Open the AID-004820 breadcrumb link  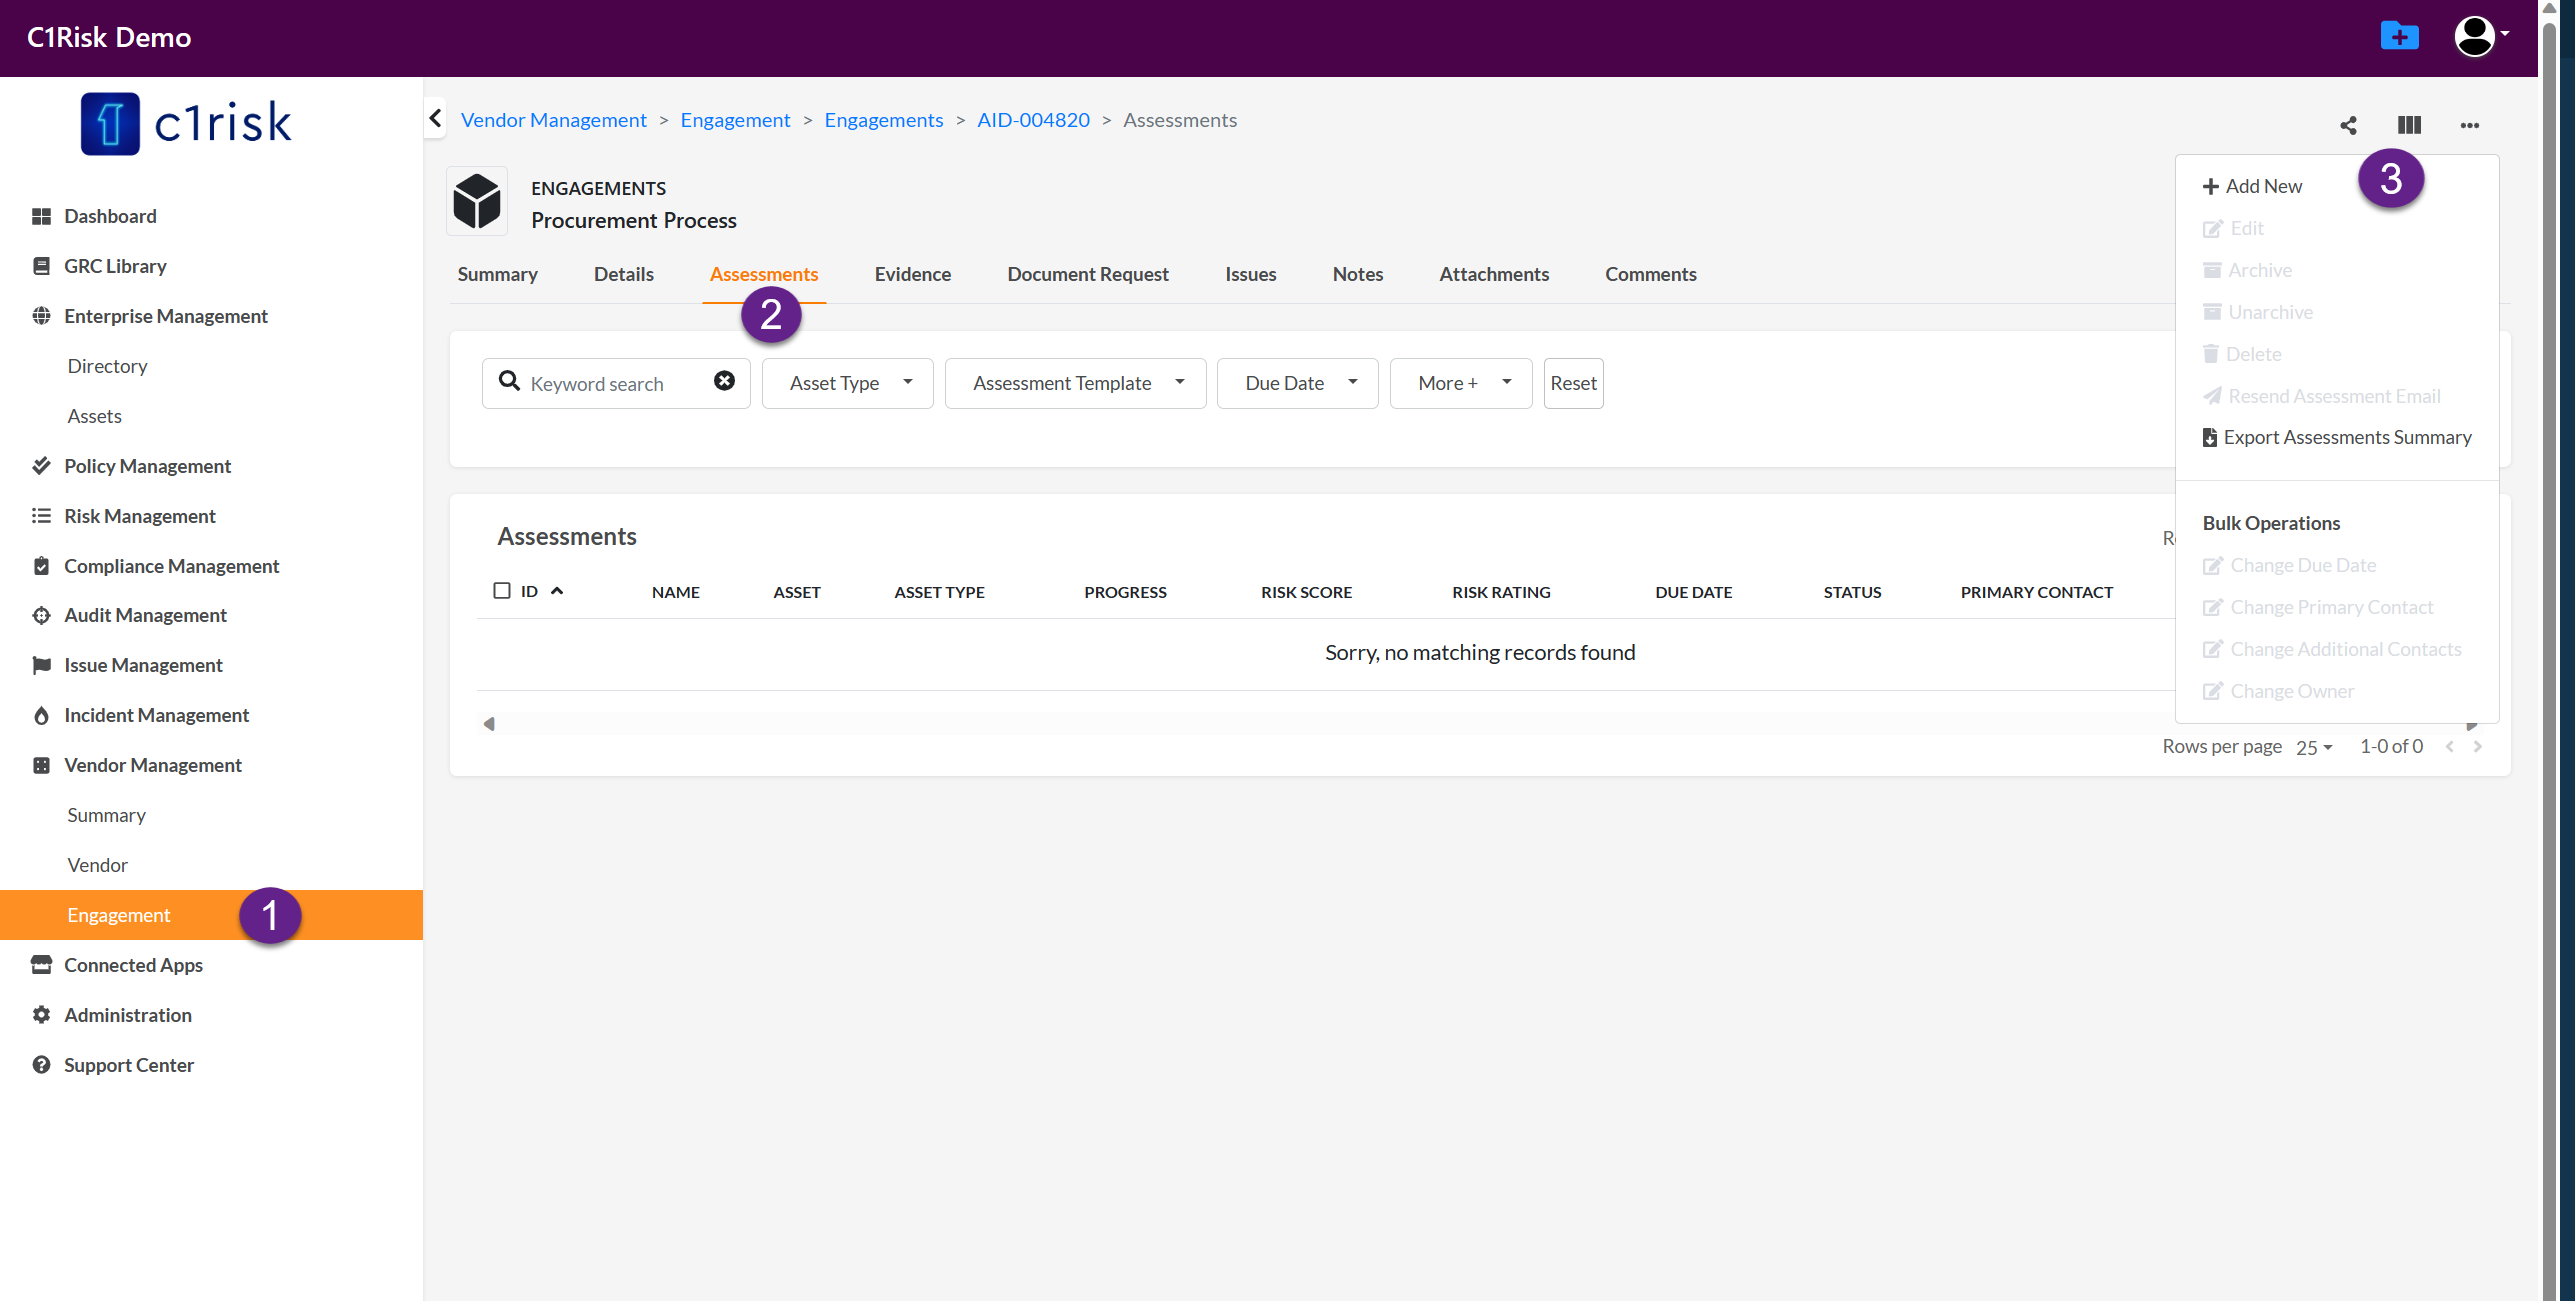point(1033,120)
